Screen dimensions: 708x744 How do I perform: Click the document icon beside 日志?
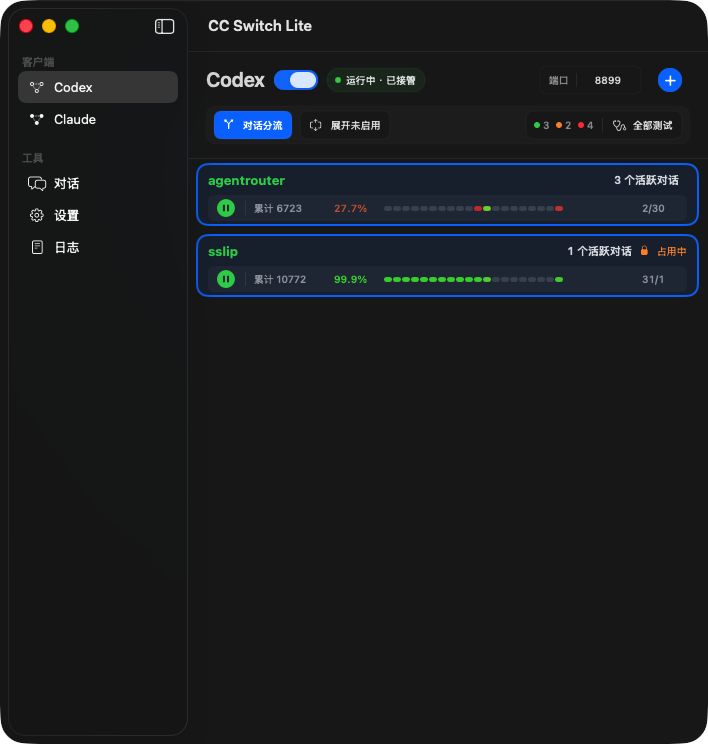[x=37, y=247]
